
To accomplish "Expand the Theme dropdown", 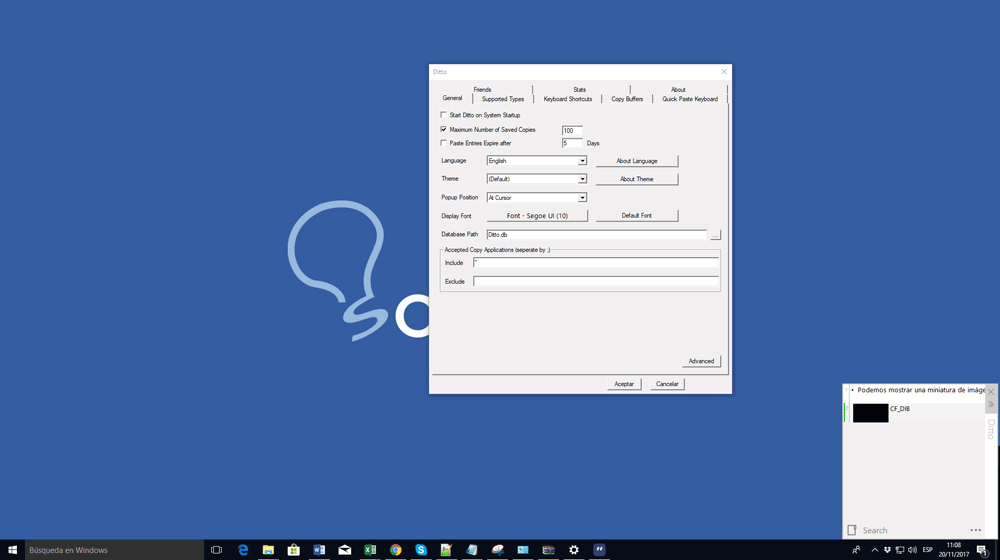I will coord(582,179).
